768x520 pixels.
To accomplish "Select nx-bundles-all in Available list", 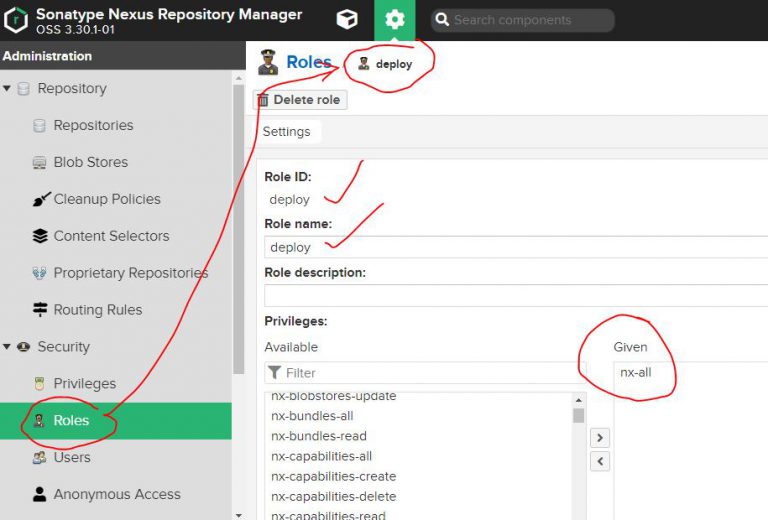I will [x=312, y=416].
